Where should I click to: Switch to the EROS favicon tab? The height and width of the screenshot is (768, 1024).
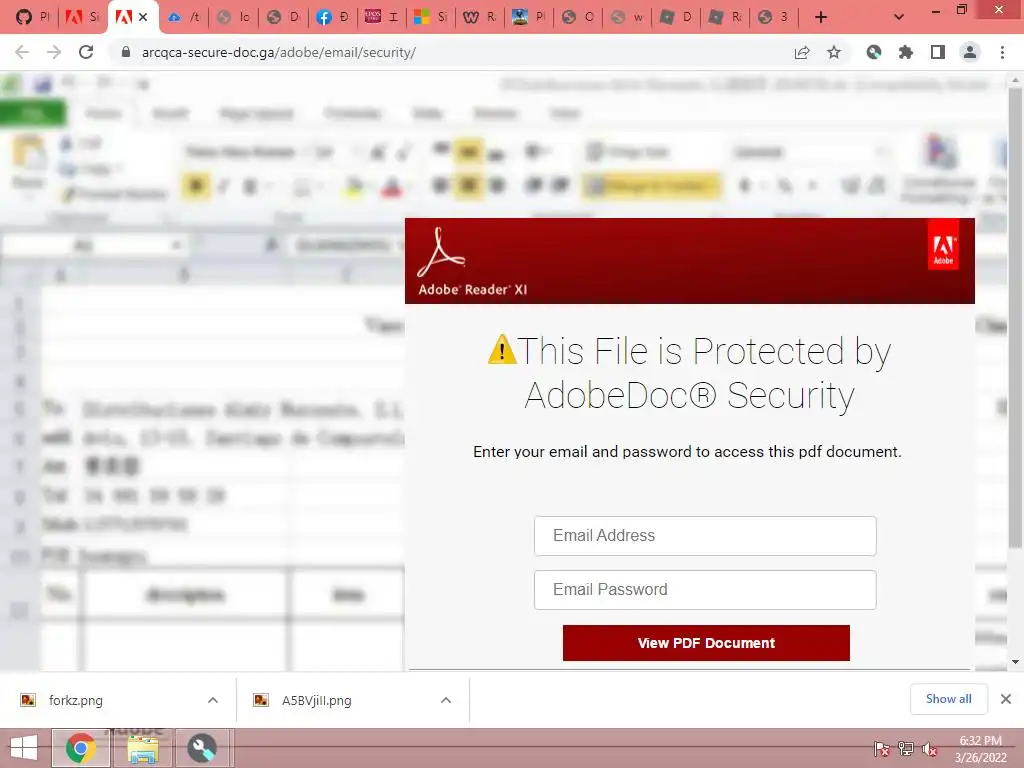[x=381, y=17]
